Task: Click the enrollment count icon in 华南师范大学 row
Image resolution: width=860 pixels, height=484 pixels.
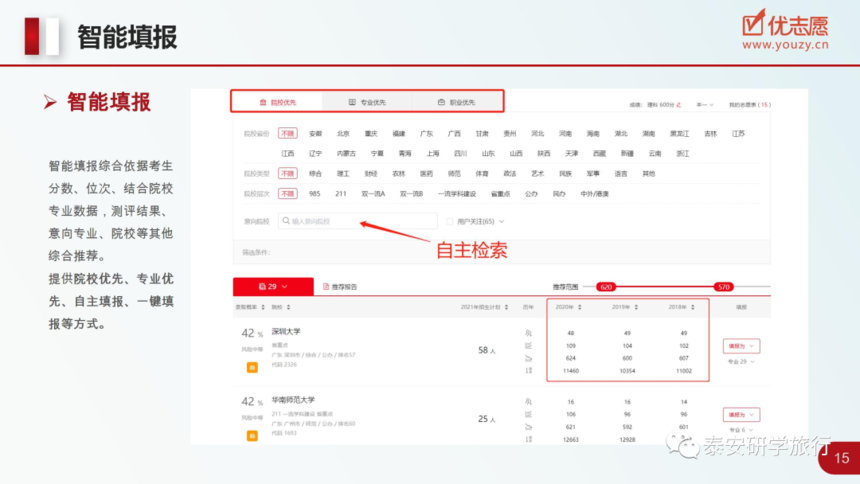Action: [529, 402]
